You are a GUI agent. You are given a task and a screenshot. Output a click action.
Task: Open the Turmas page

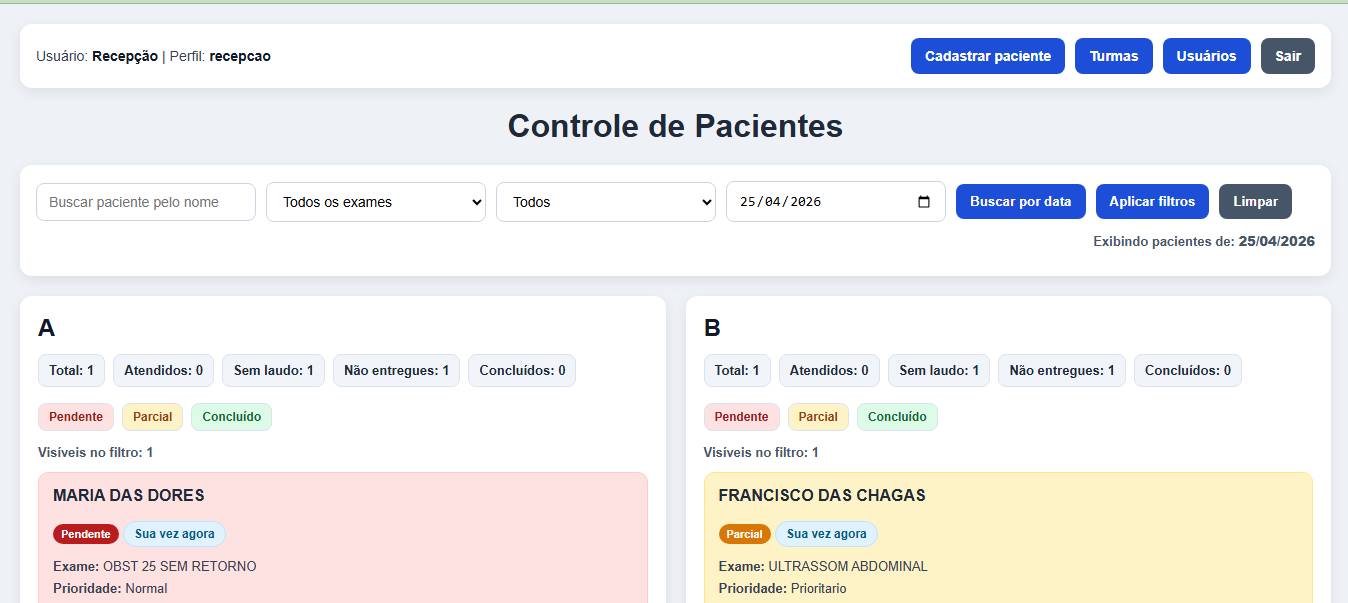[1114, 56]
